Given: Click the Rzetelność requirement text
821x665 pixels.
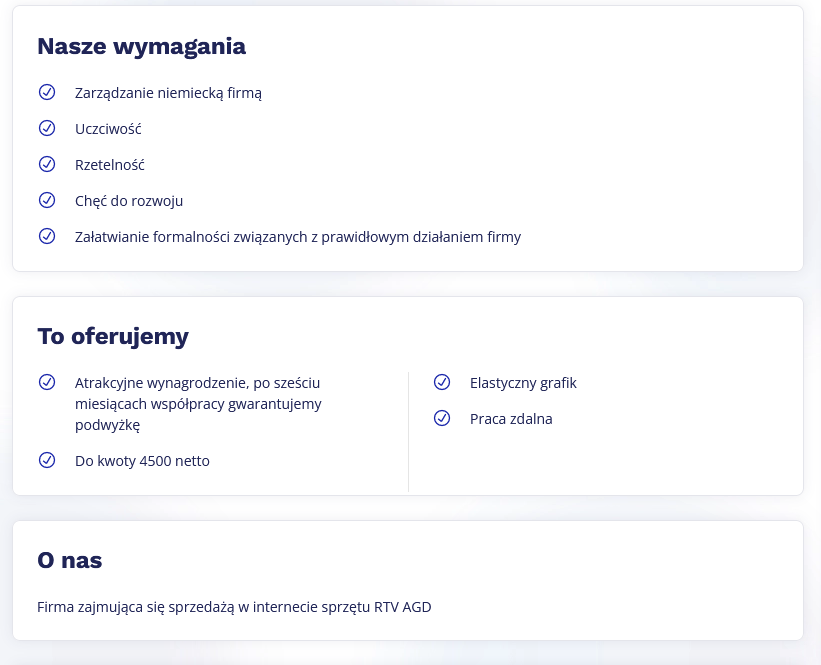Looking at the screenshot, I should [110, 165].
